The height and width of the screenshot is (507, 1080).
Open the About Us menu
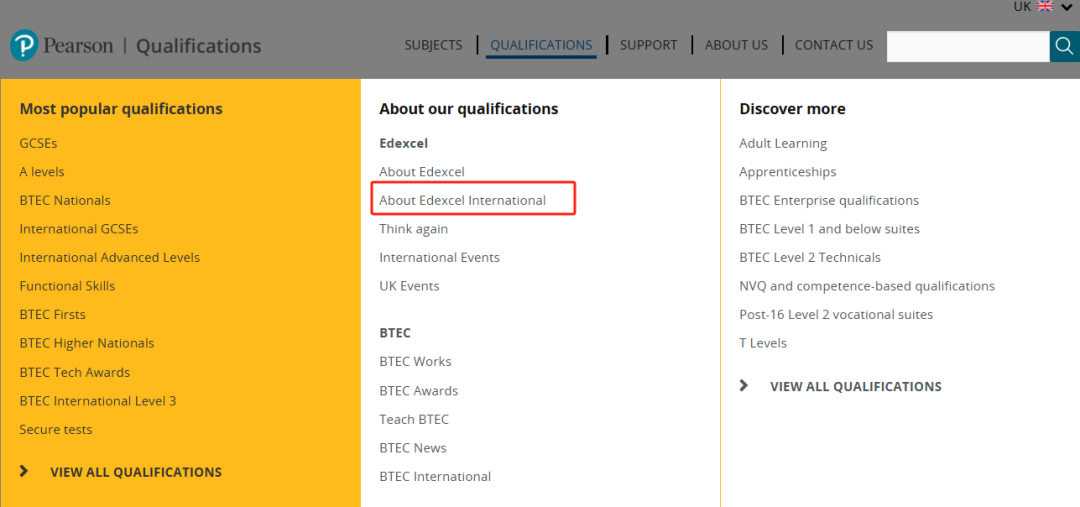[736, 45]
